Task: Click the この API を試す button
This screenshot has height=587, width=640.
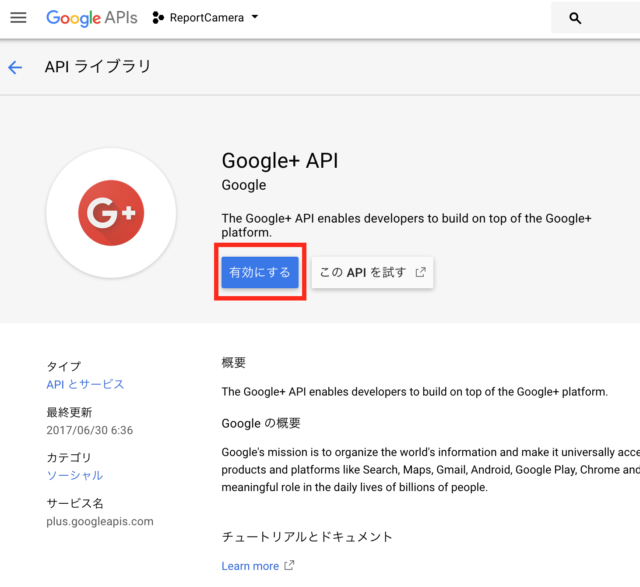Action: point(372,272)
